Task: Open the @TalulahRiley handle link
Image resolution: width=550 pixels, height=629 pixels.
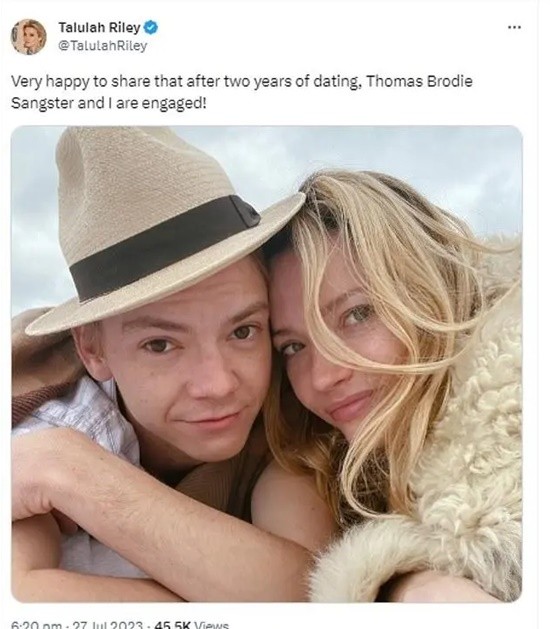Action: pos(103,46)
